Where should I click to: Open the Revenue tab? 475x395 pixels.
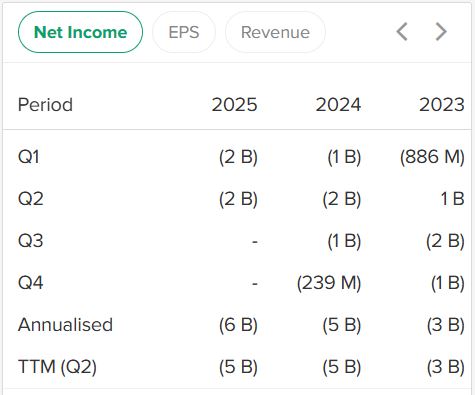coord(275,32)
